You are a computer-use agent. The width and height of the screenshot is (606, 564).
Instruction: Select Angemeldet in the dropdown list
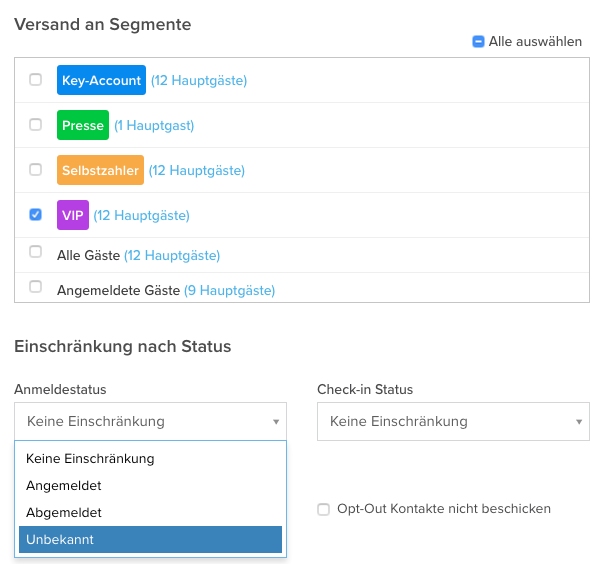click(x=64, y=486)
